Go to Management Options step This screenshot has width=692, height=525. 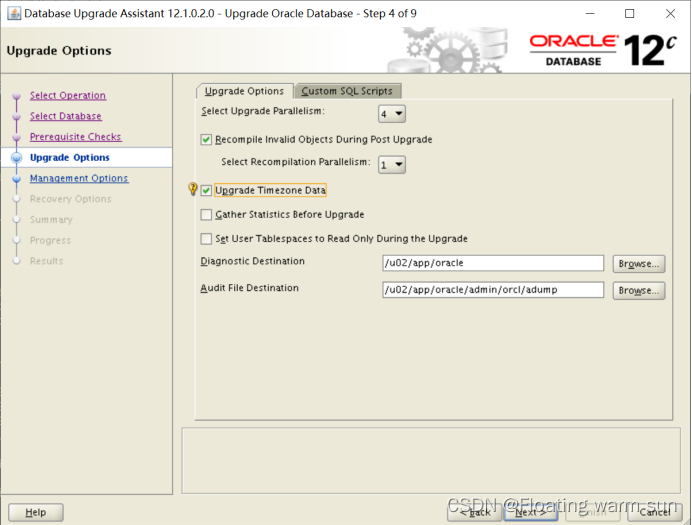point(79,178)
